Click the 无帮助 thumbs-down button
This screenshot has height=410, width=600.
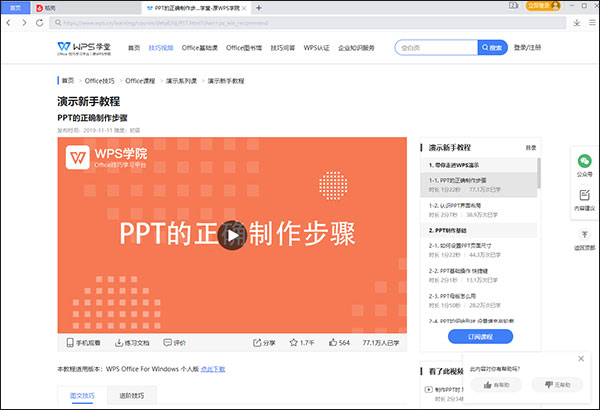pos(557,385)
